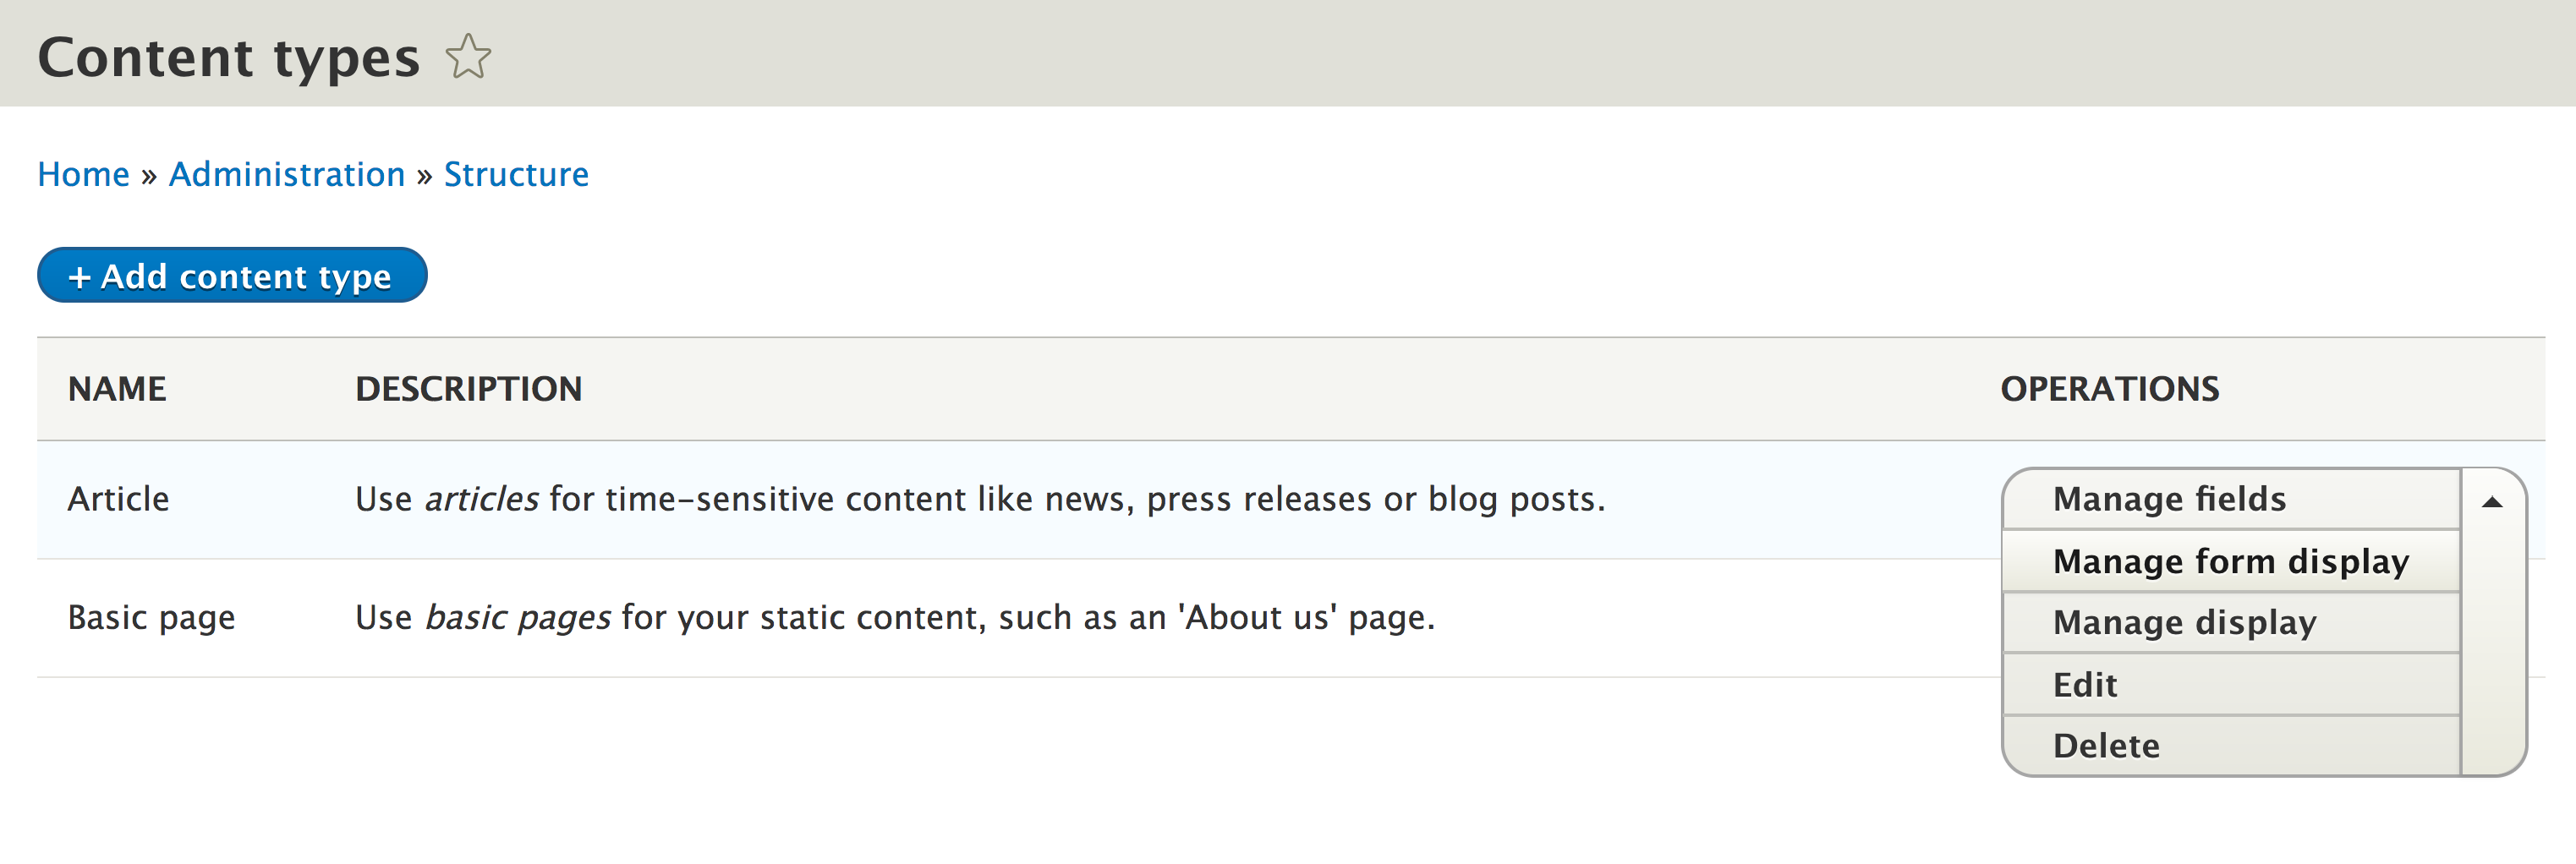Open Manage display from operations list
Viewport: 2576px width, 864px height.
(2184, 622)
